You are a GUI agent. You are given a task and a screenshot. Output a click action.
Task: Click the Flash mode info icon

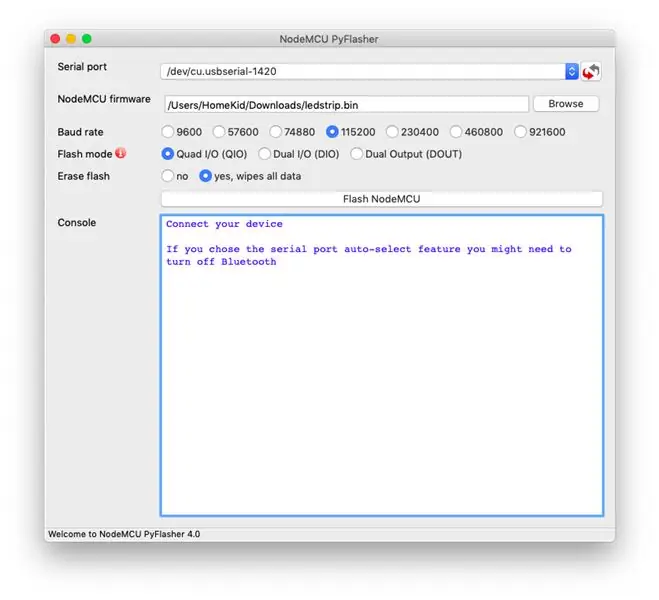pyautogui.click(x=121, y=153)
